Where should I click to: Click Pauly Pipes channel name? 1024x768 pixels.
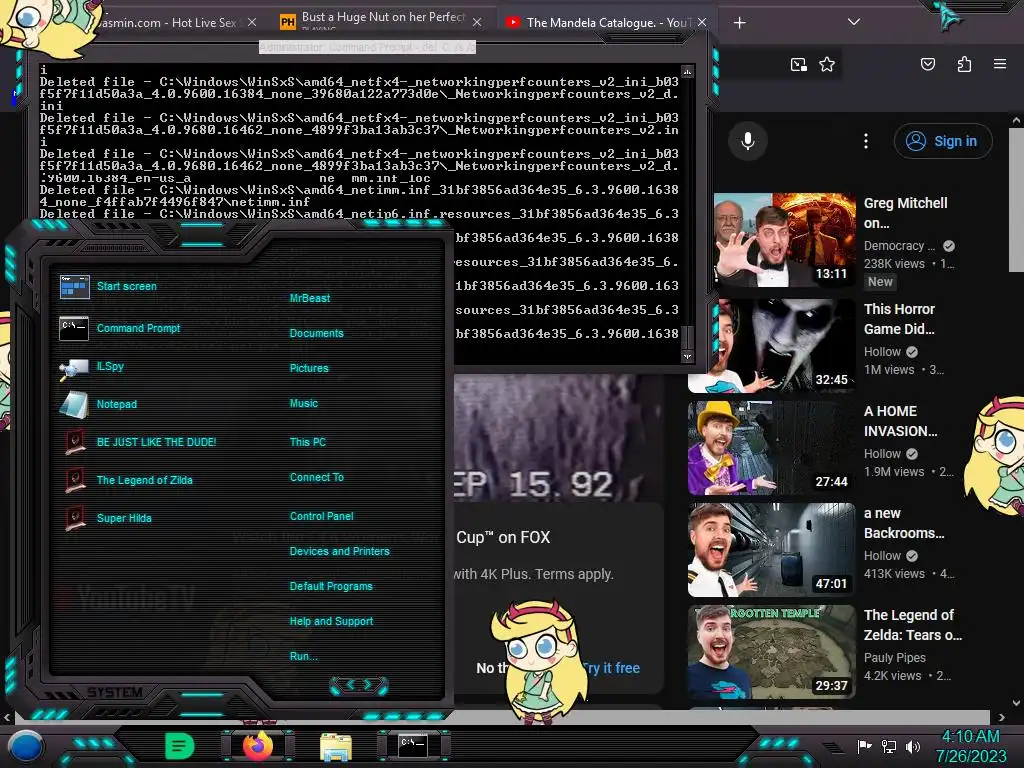[895, 658]
